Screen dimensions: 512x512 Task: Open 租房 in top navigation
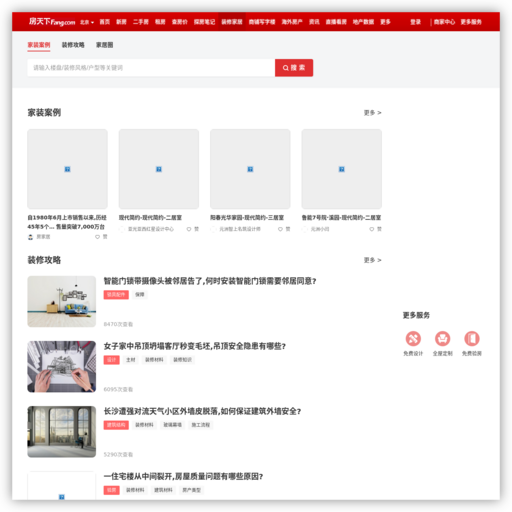(160, 22)
